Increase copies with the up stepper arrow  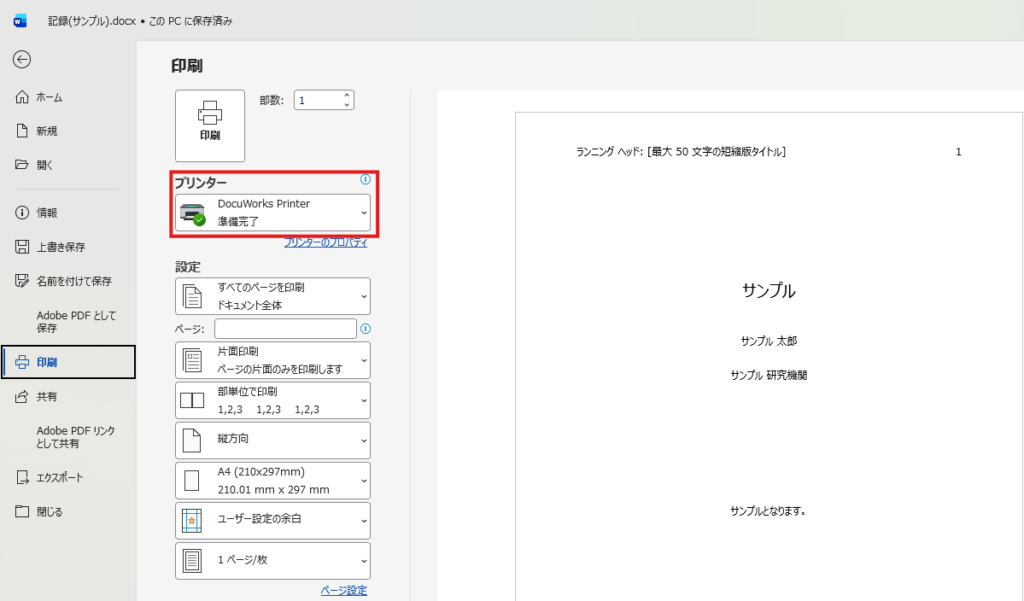click(347, 95)
